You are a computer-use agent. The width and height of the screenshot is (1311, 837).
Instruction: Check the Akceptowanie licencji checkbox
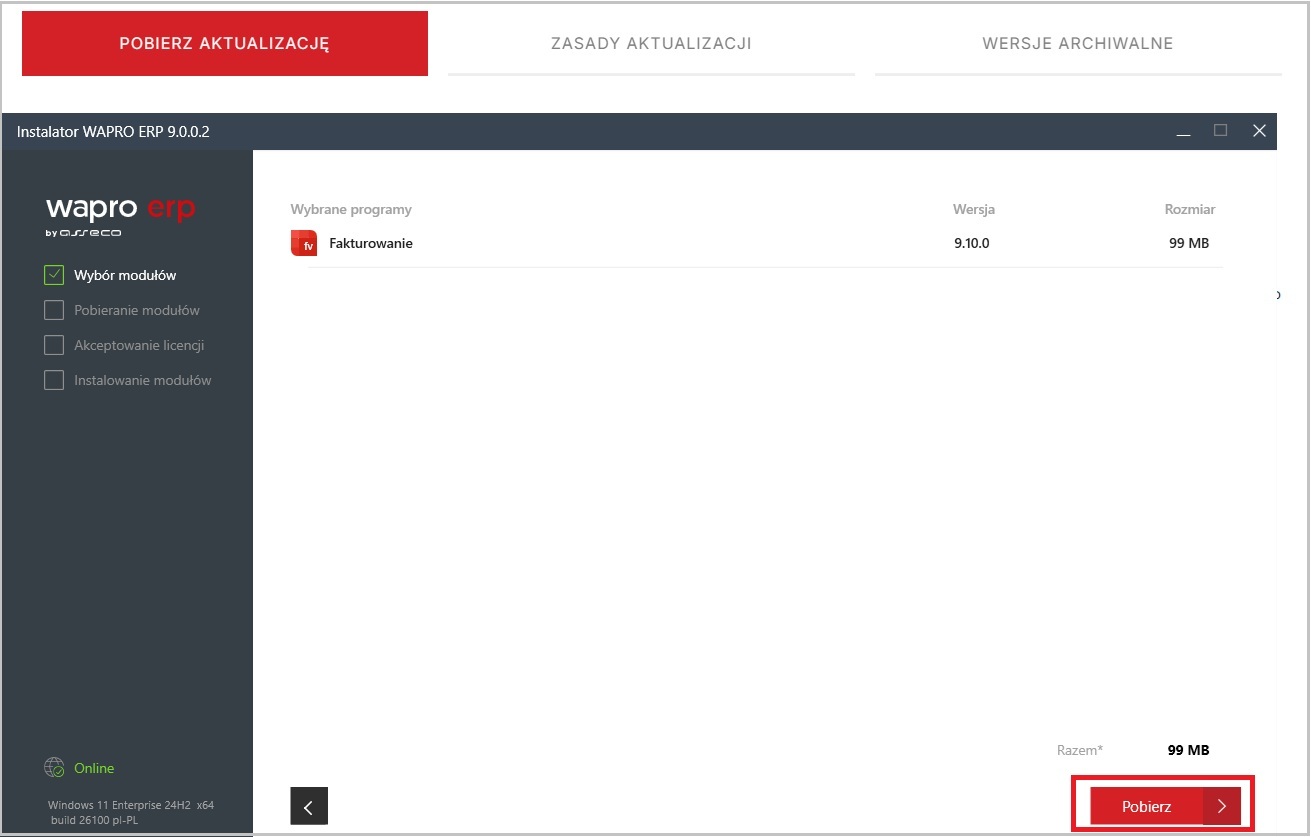tap(54, 344)
